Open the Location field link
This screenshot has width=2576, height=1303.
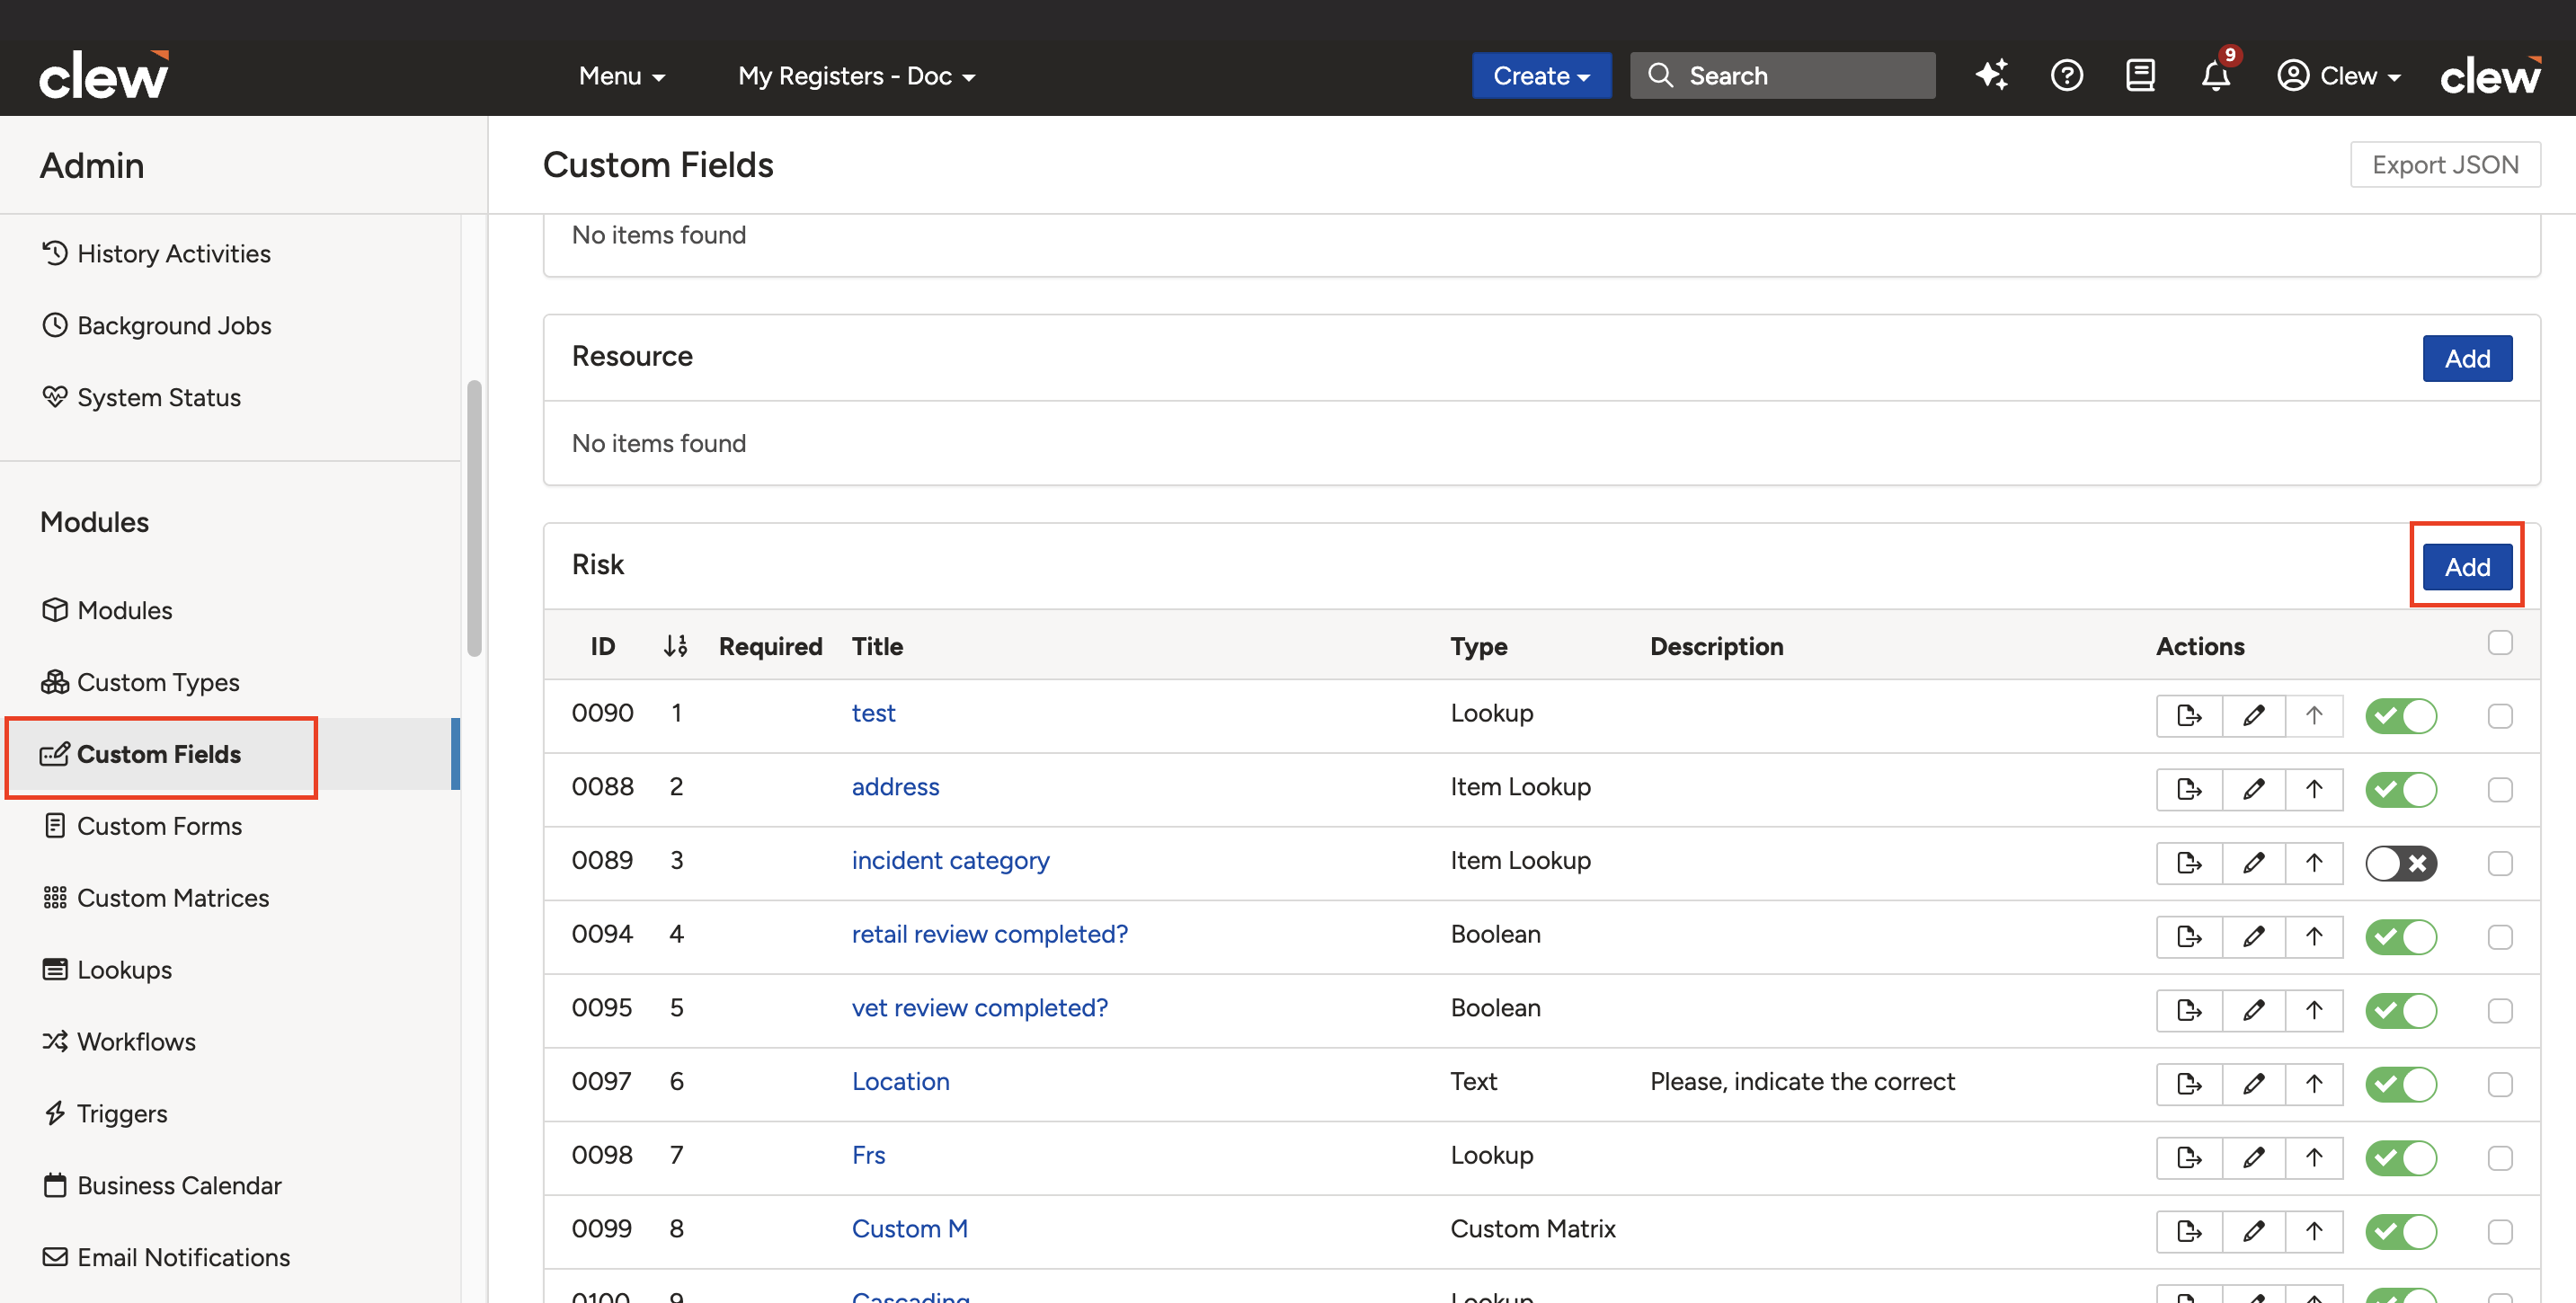pyautogui.click(x=900, y=1082)
